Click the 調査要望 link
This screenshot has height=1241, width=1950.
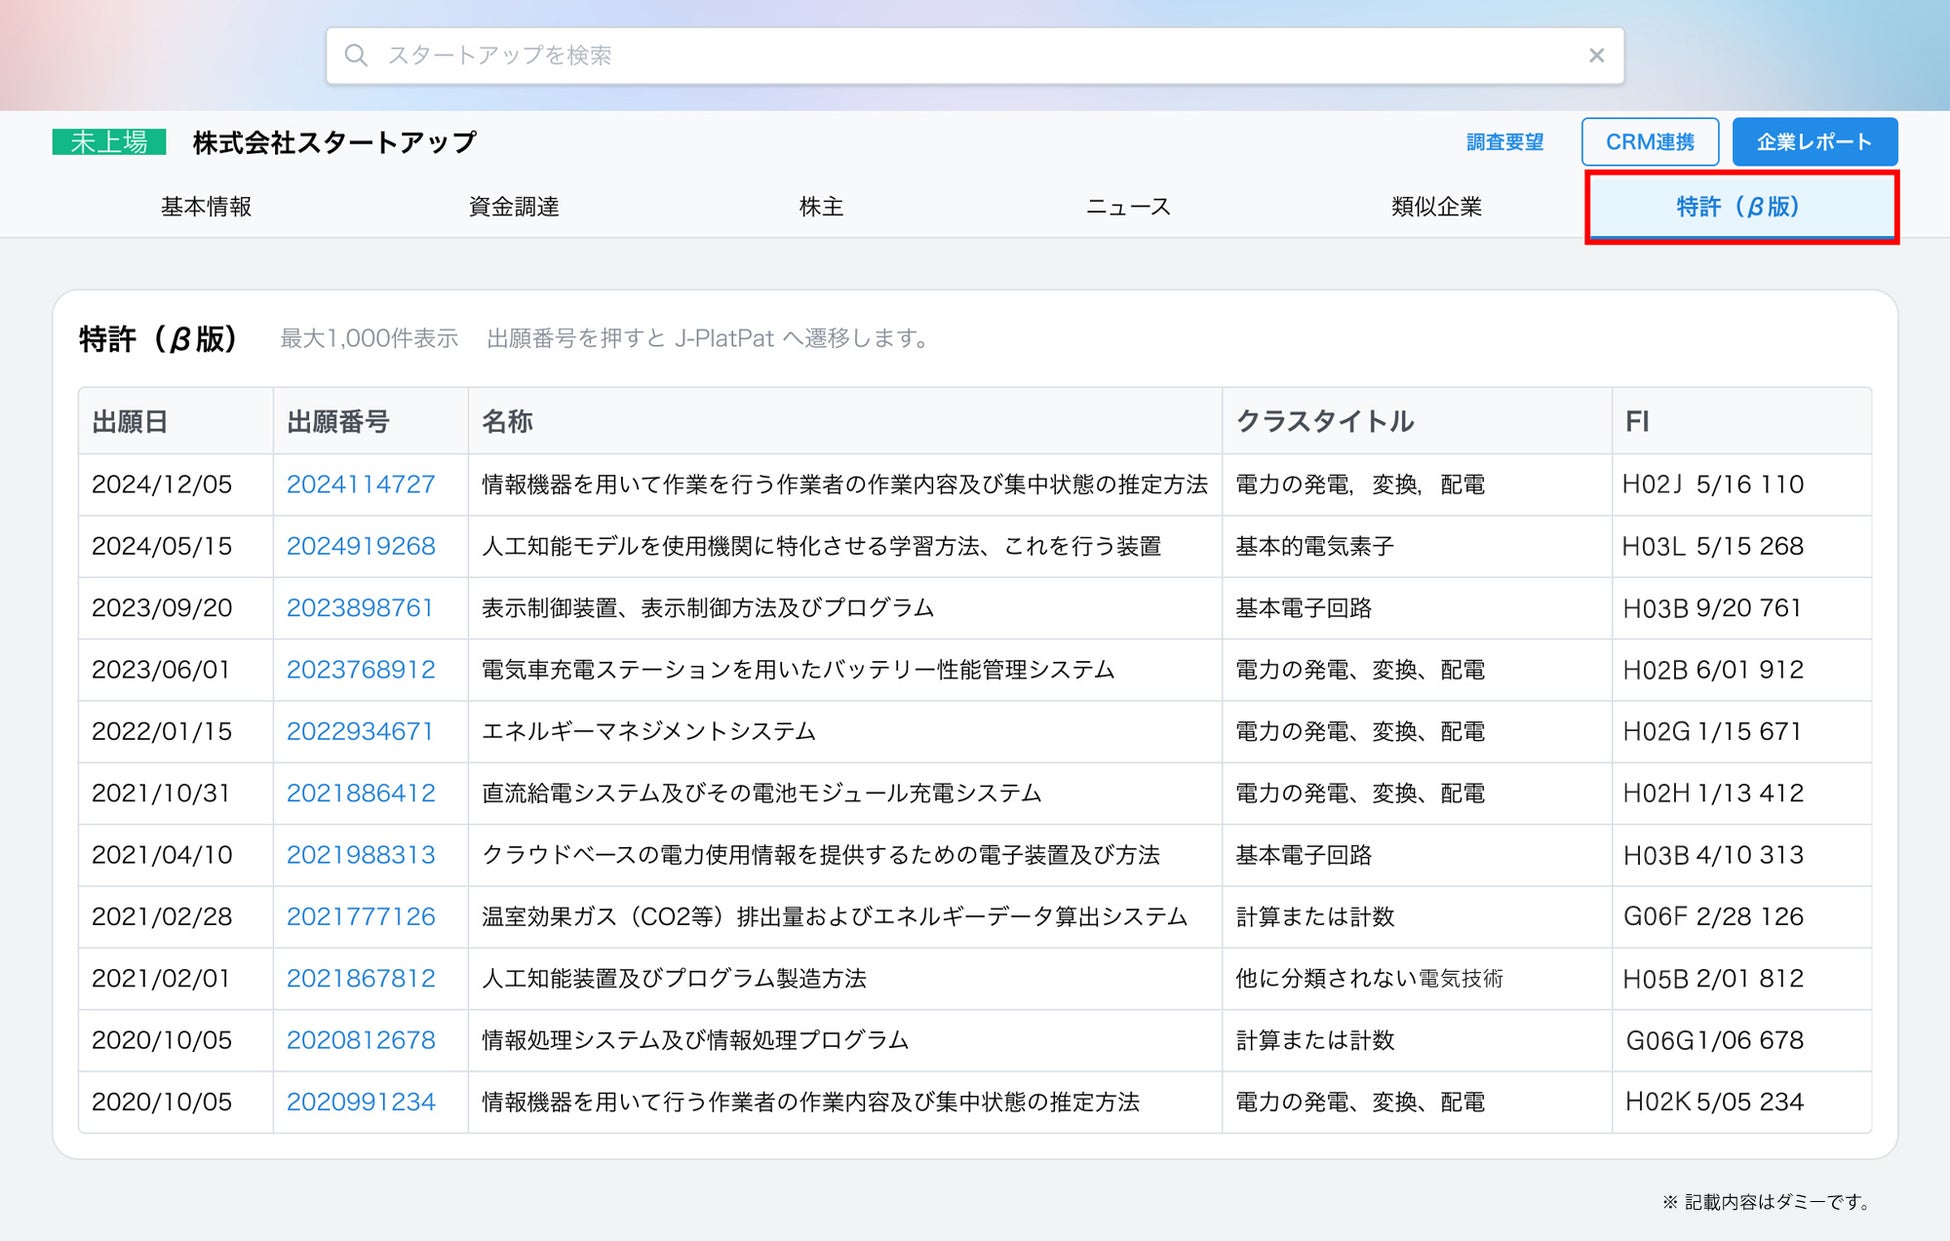[1504, 142]
